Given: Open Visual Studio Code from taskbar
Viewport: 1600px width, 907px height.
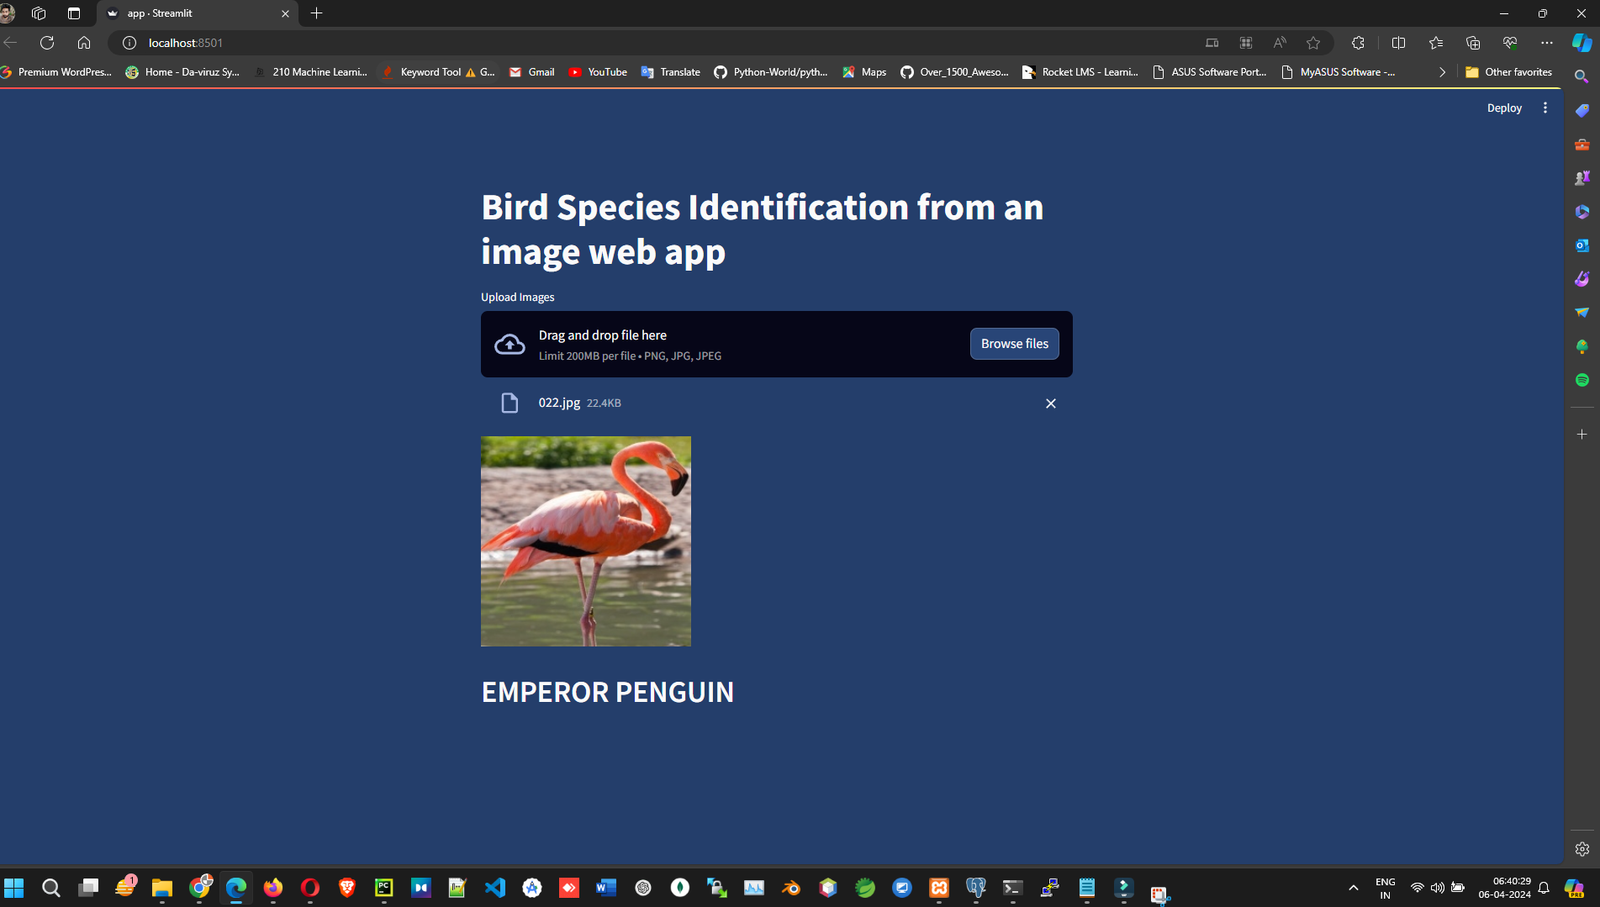Looking at the screenshot, I should pyautogui.click(x=495, y=887).
